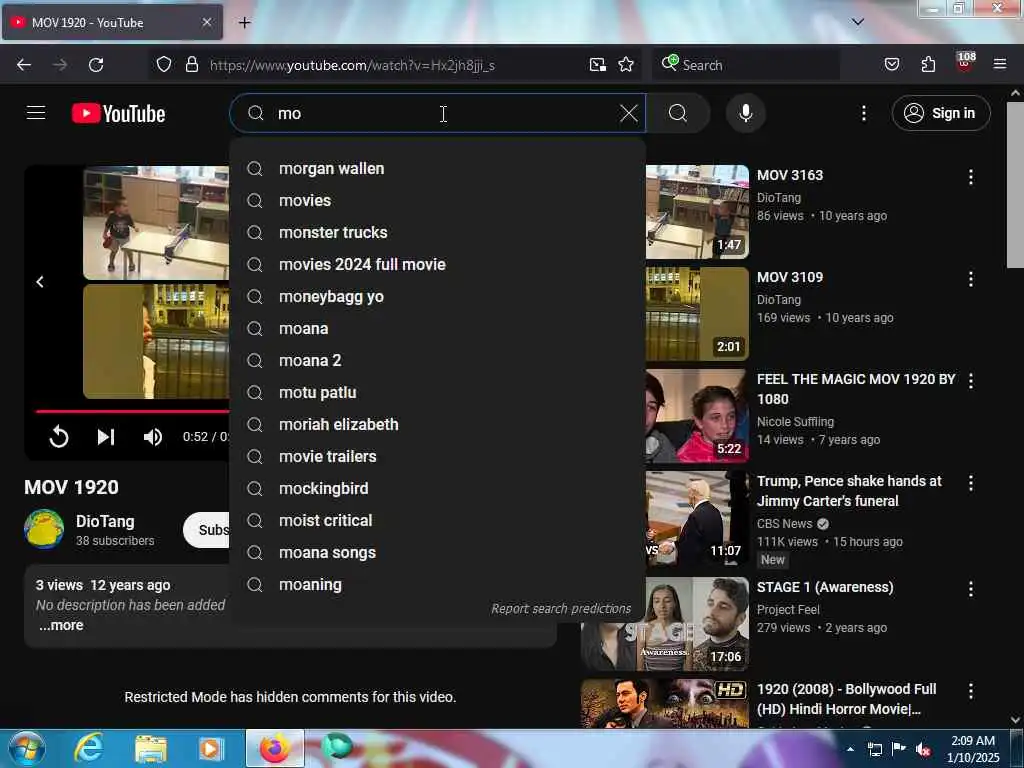The image size is (1024, 768).
Task: Go back with browser back arrow
Action: (24, 65)
